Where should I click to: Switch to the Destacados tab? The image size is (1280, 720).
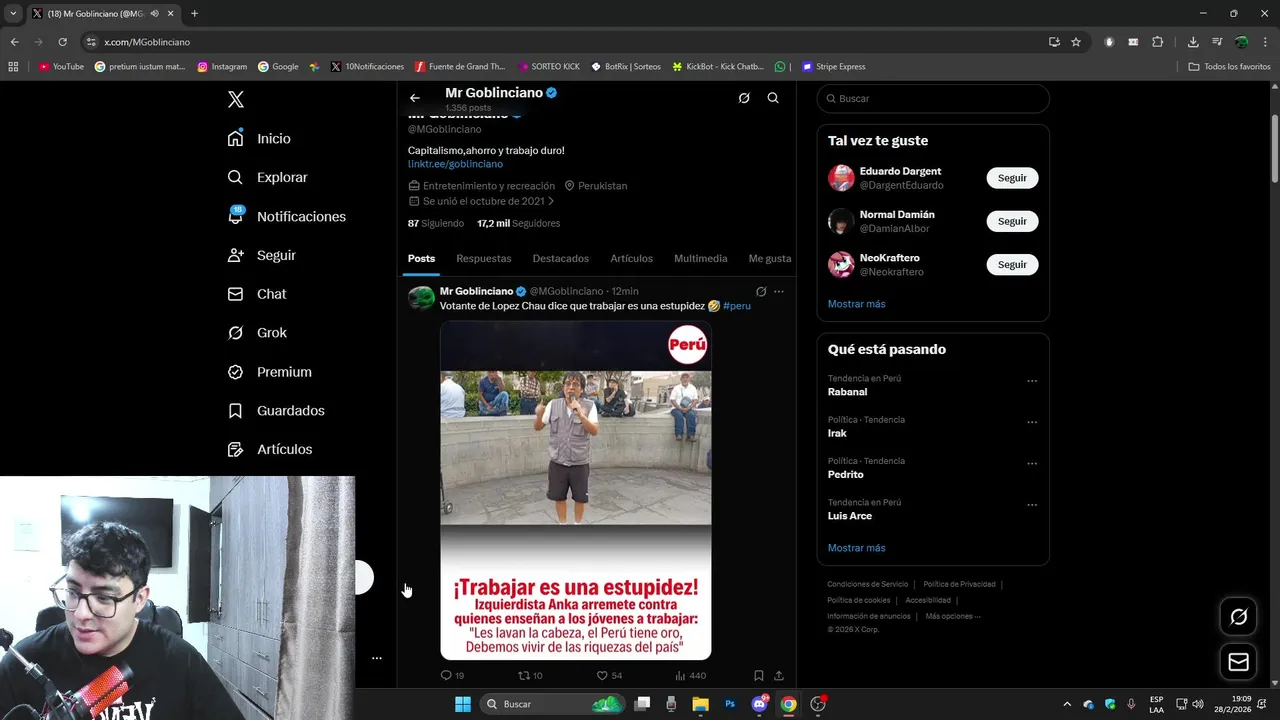pos(561,258)
